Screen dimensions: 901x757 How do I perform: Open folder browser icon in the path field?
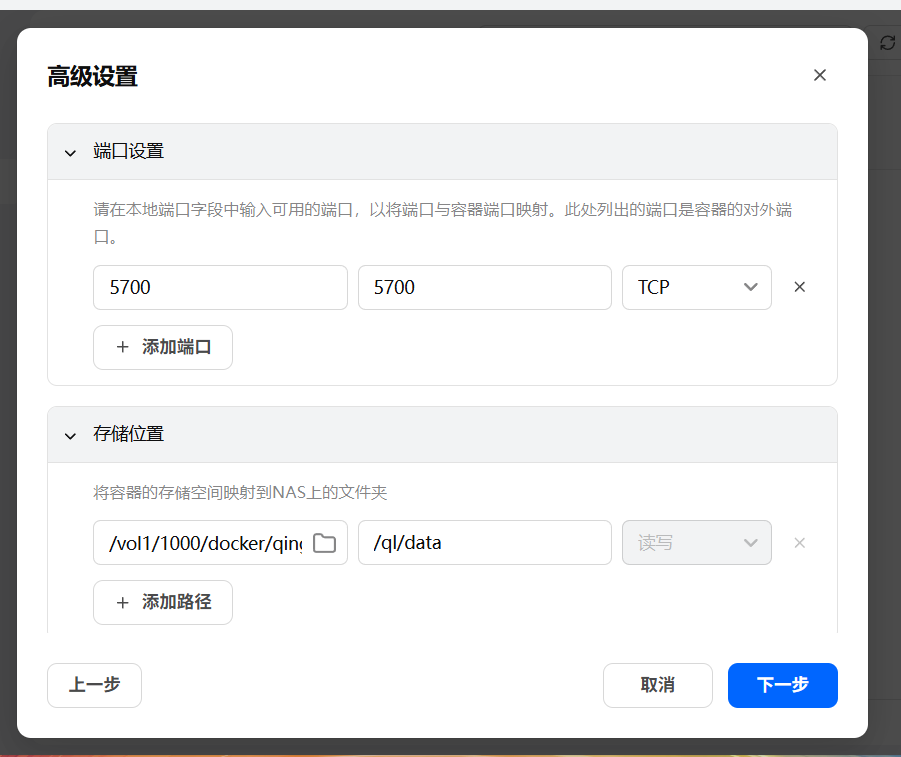click(x=324, y=543)
